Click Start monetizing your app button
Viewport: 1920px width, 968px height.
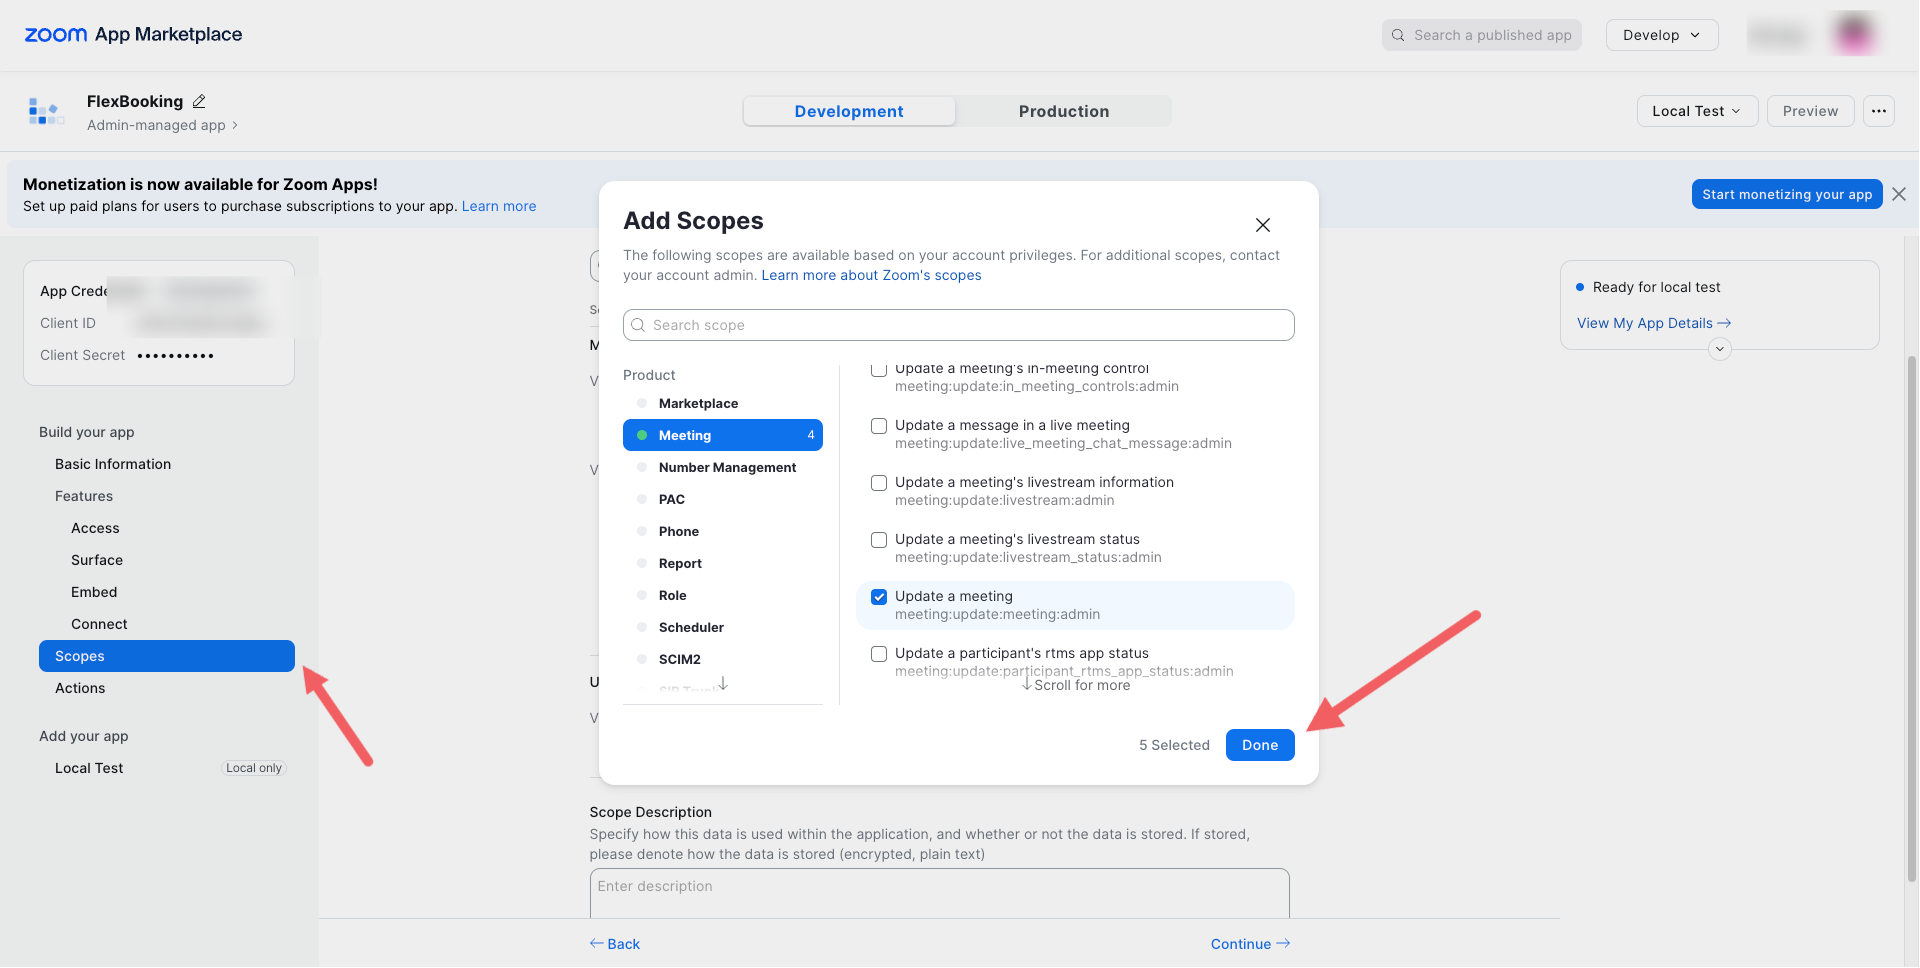1787,194
